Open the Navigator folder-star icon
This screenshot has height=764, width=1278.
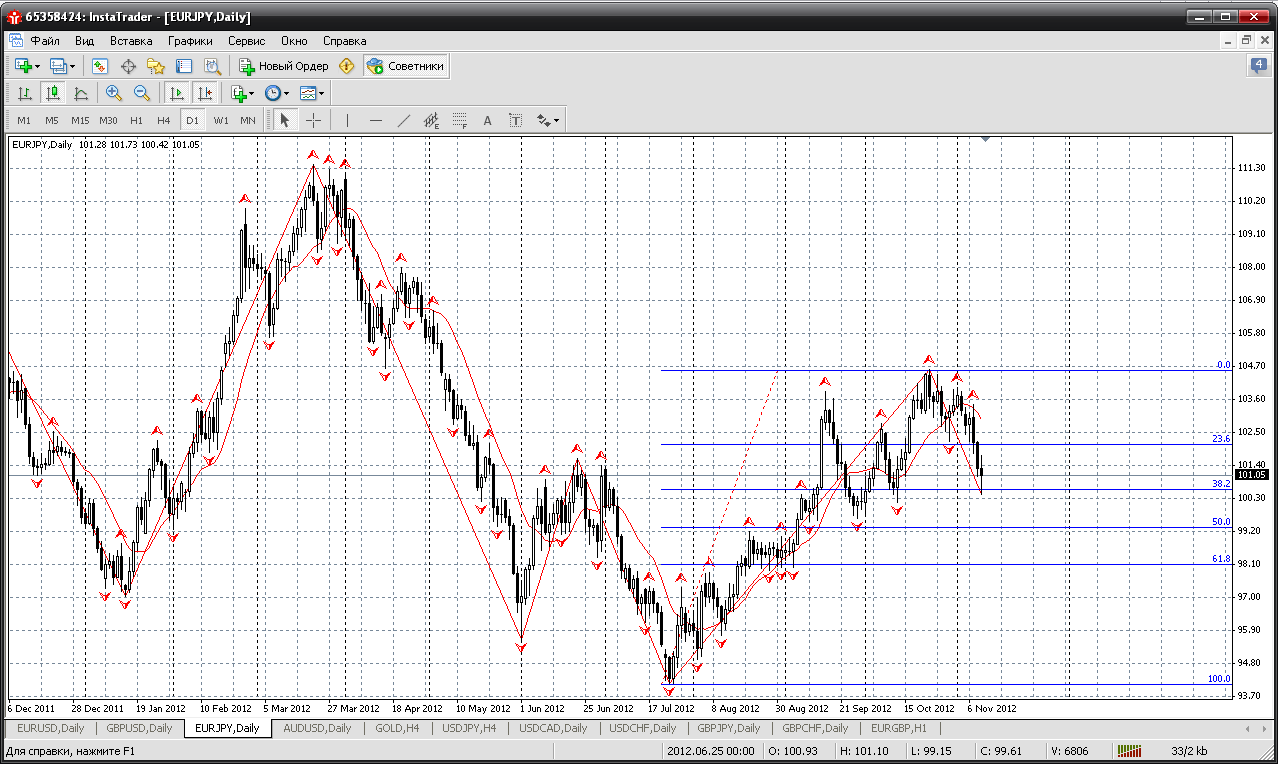tap(156, 66)
